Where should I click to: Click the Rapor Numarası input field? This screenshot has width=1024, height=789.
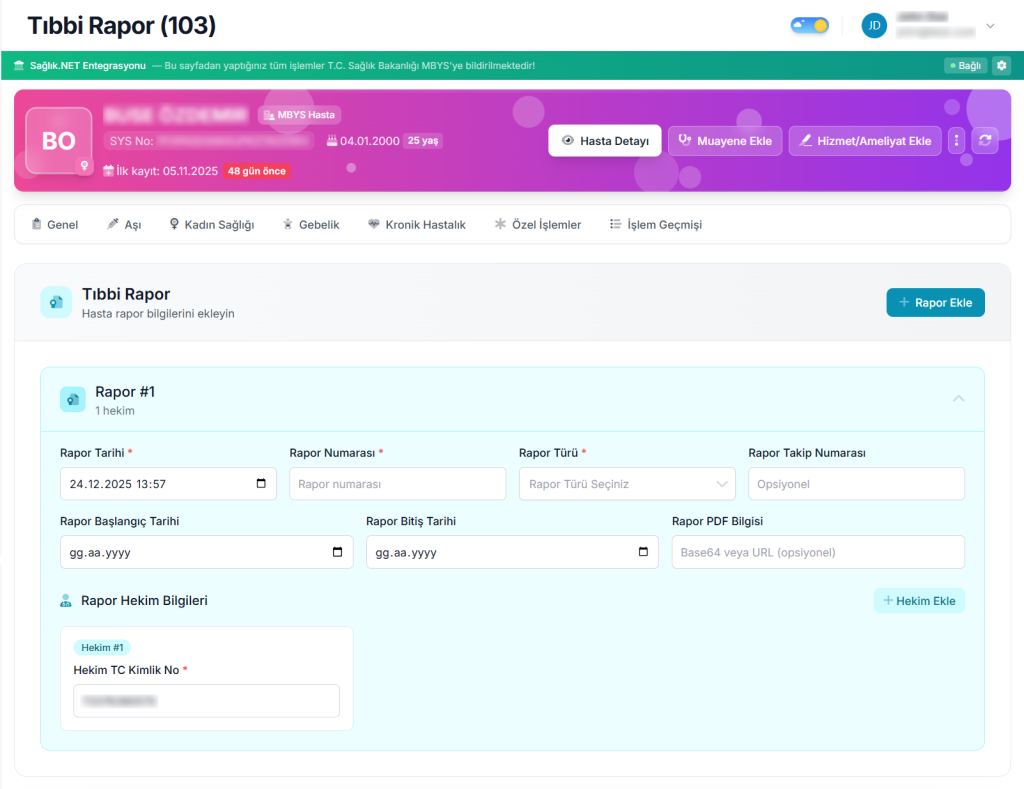tap(397, 484)
